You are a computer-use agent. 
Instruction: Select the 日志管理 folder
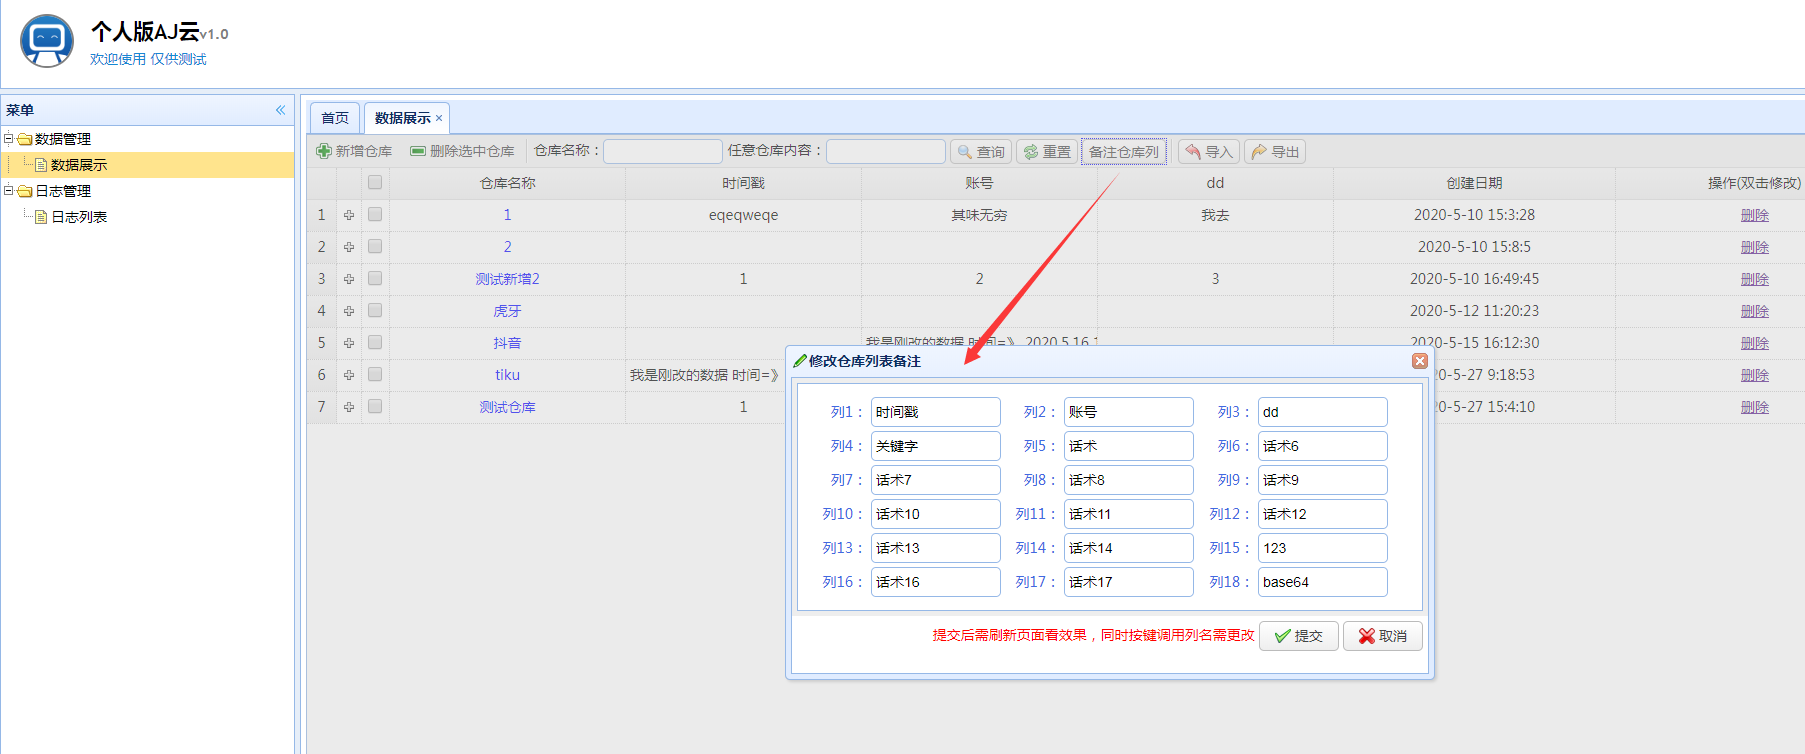(x=63, y=191)
